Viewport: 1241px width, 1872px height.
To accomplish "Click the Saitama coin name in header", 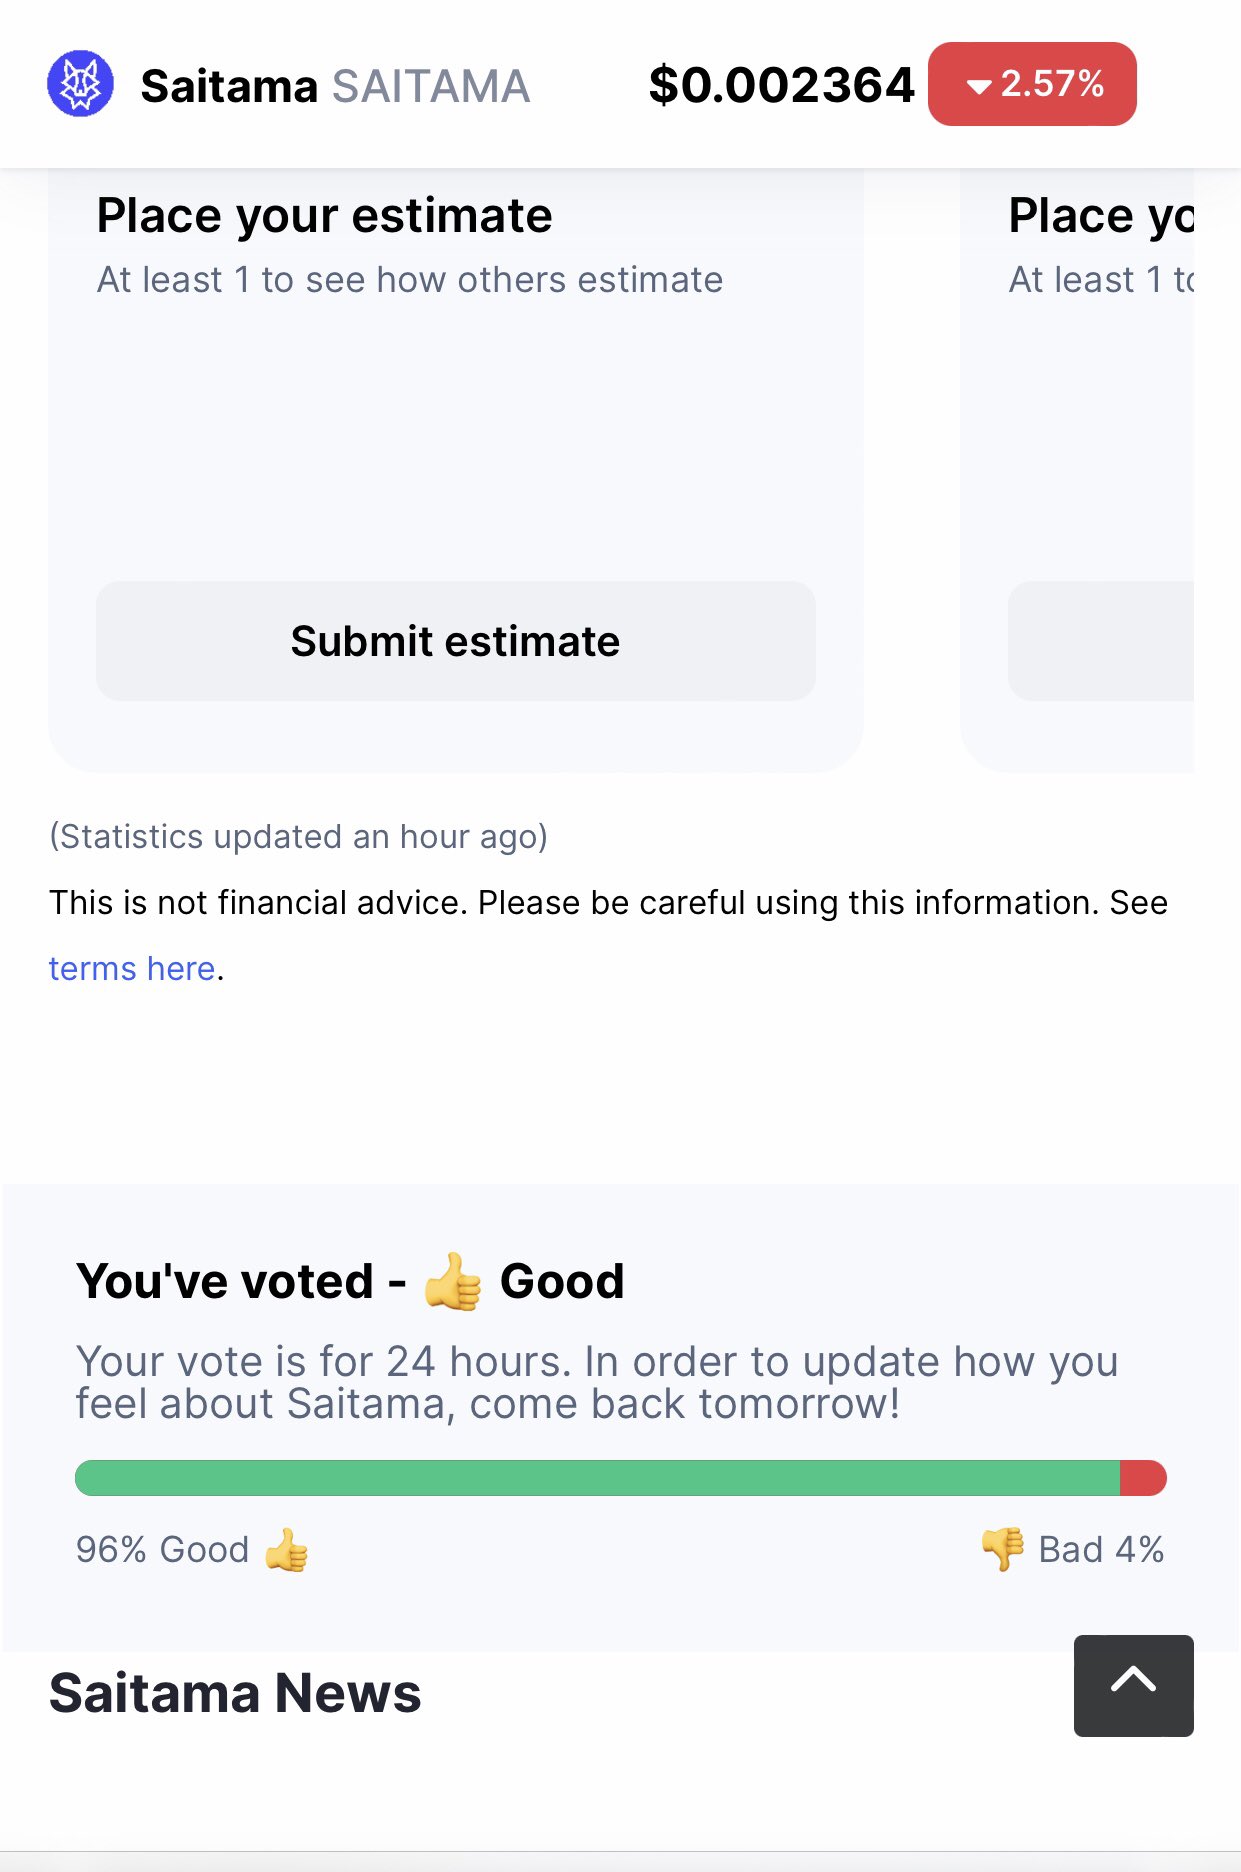I will tap(229, 86).
